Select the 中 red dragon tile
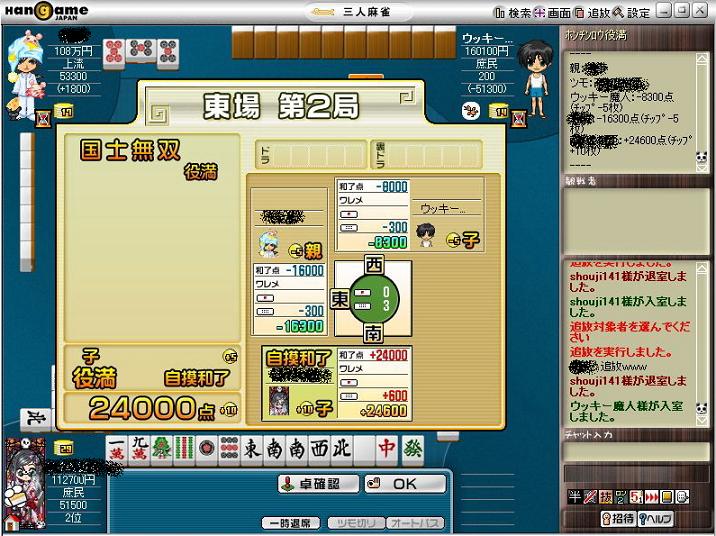This screenshot has height=536, width=716. coord(387,451)
